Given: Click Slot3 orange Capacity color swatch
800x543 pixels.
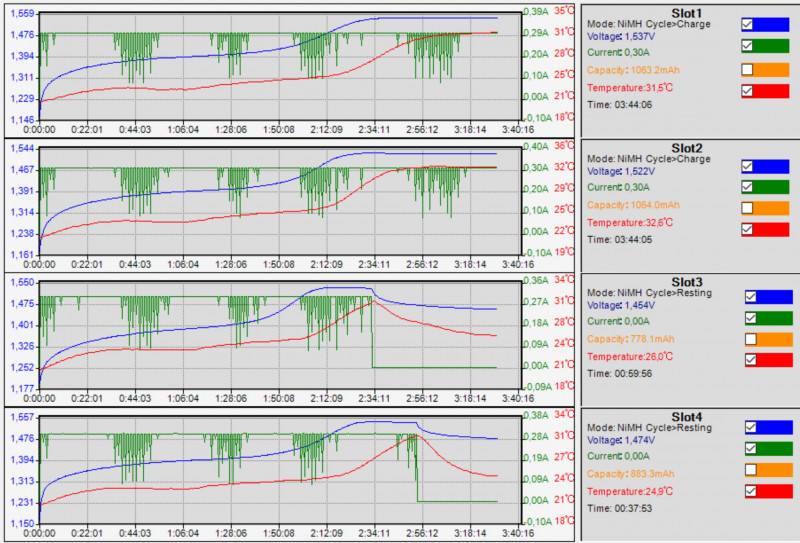Looking at the screenshot, I should pos(777,339).
